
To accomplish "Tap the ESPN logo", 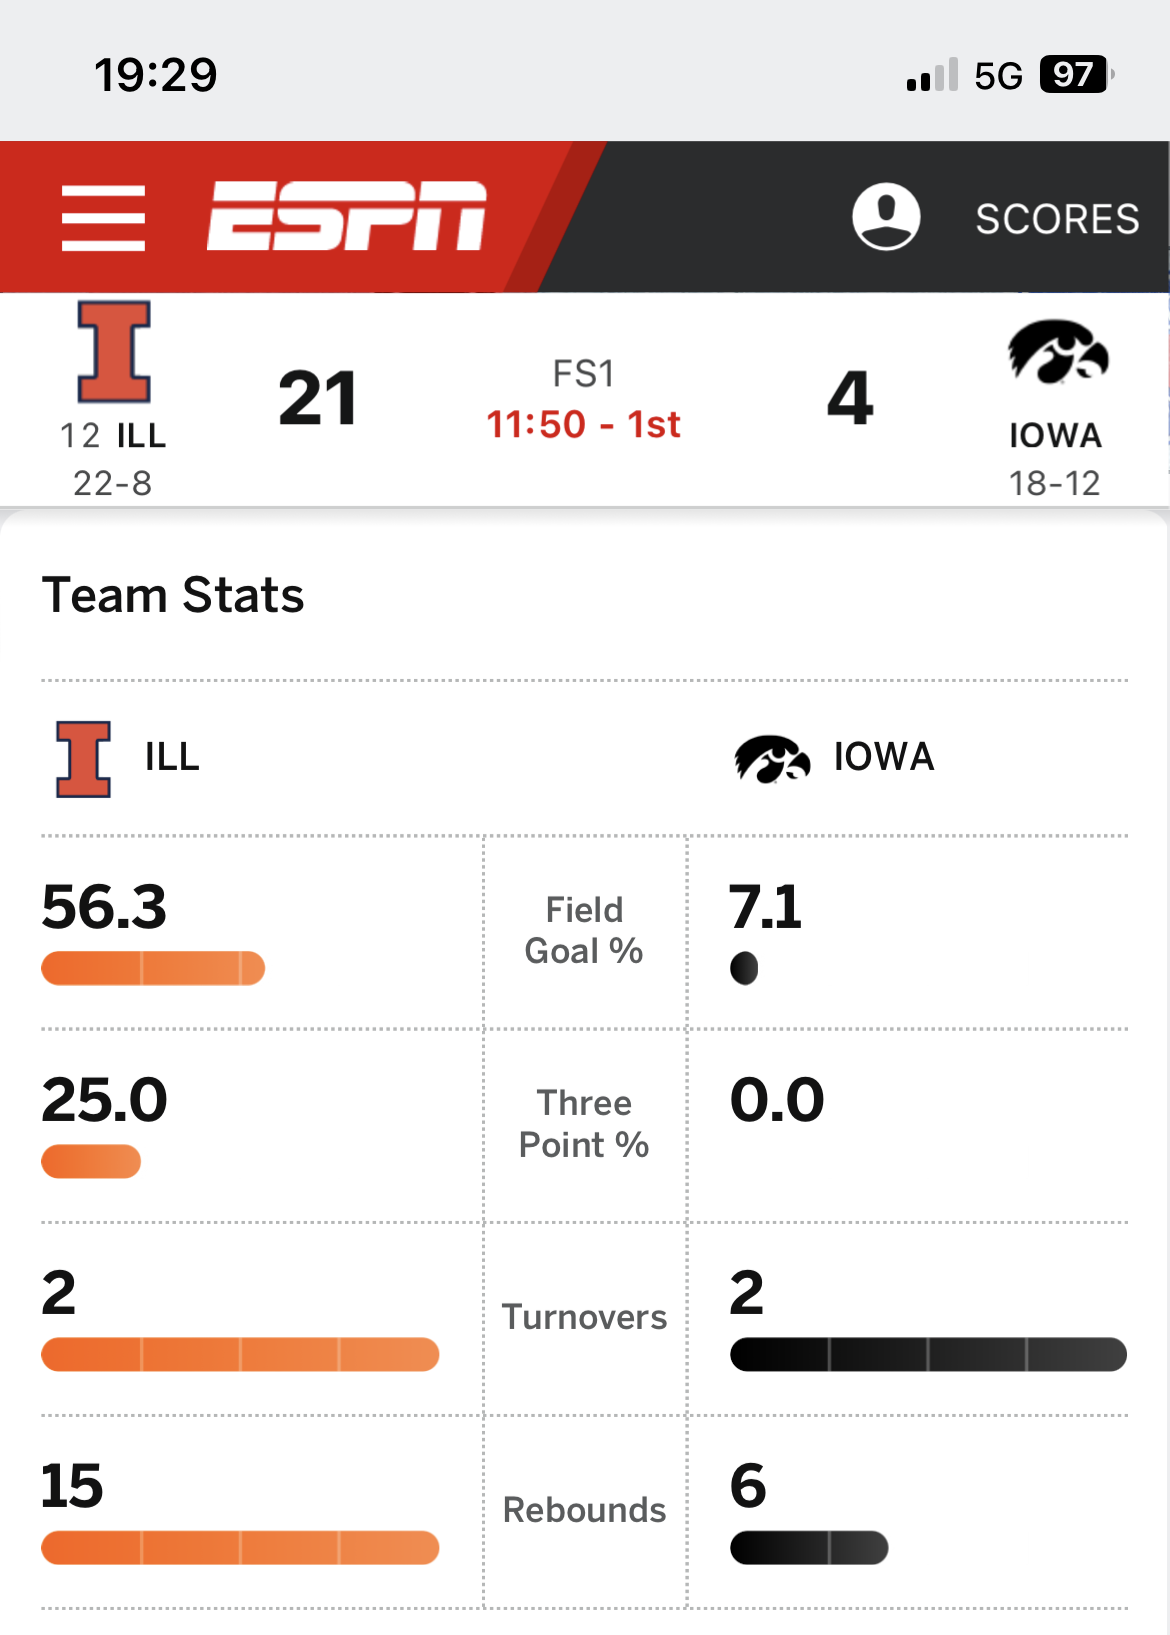I will 346,216.
